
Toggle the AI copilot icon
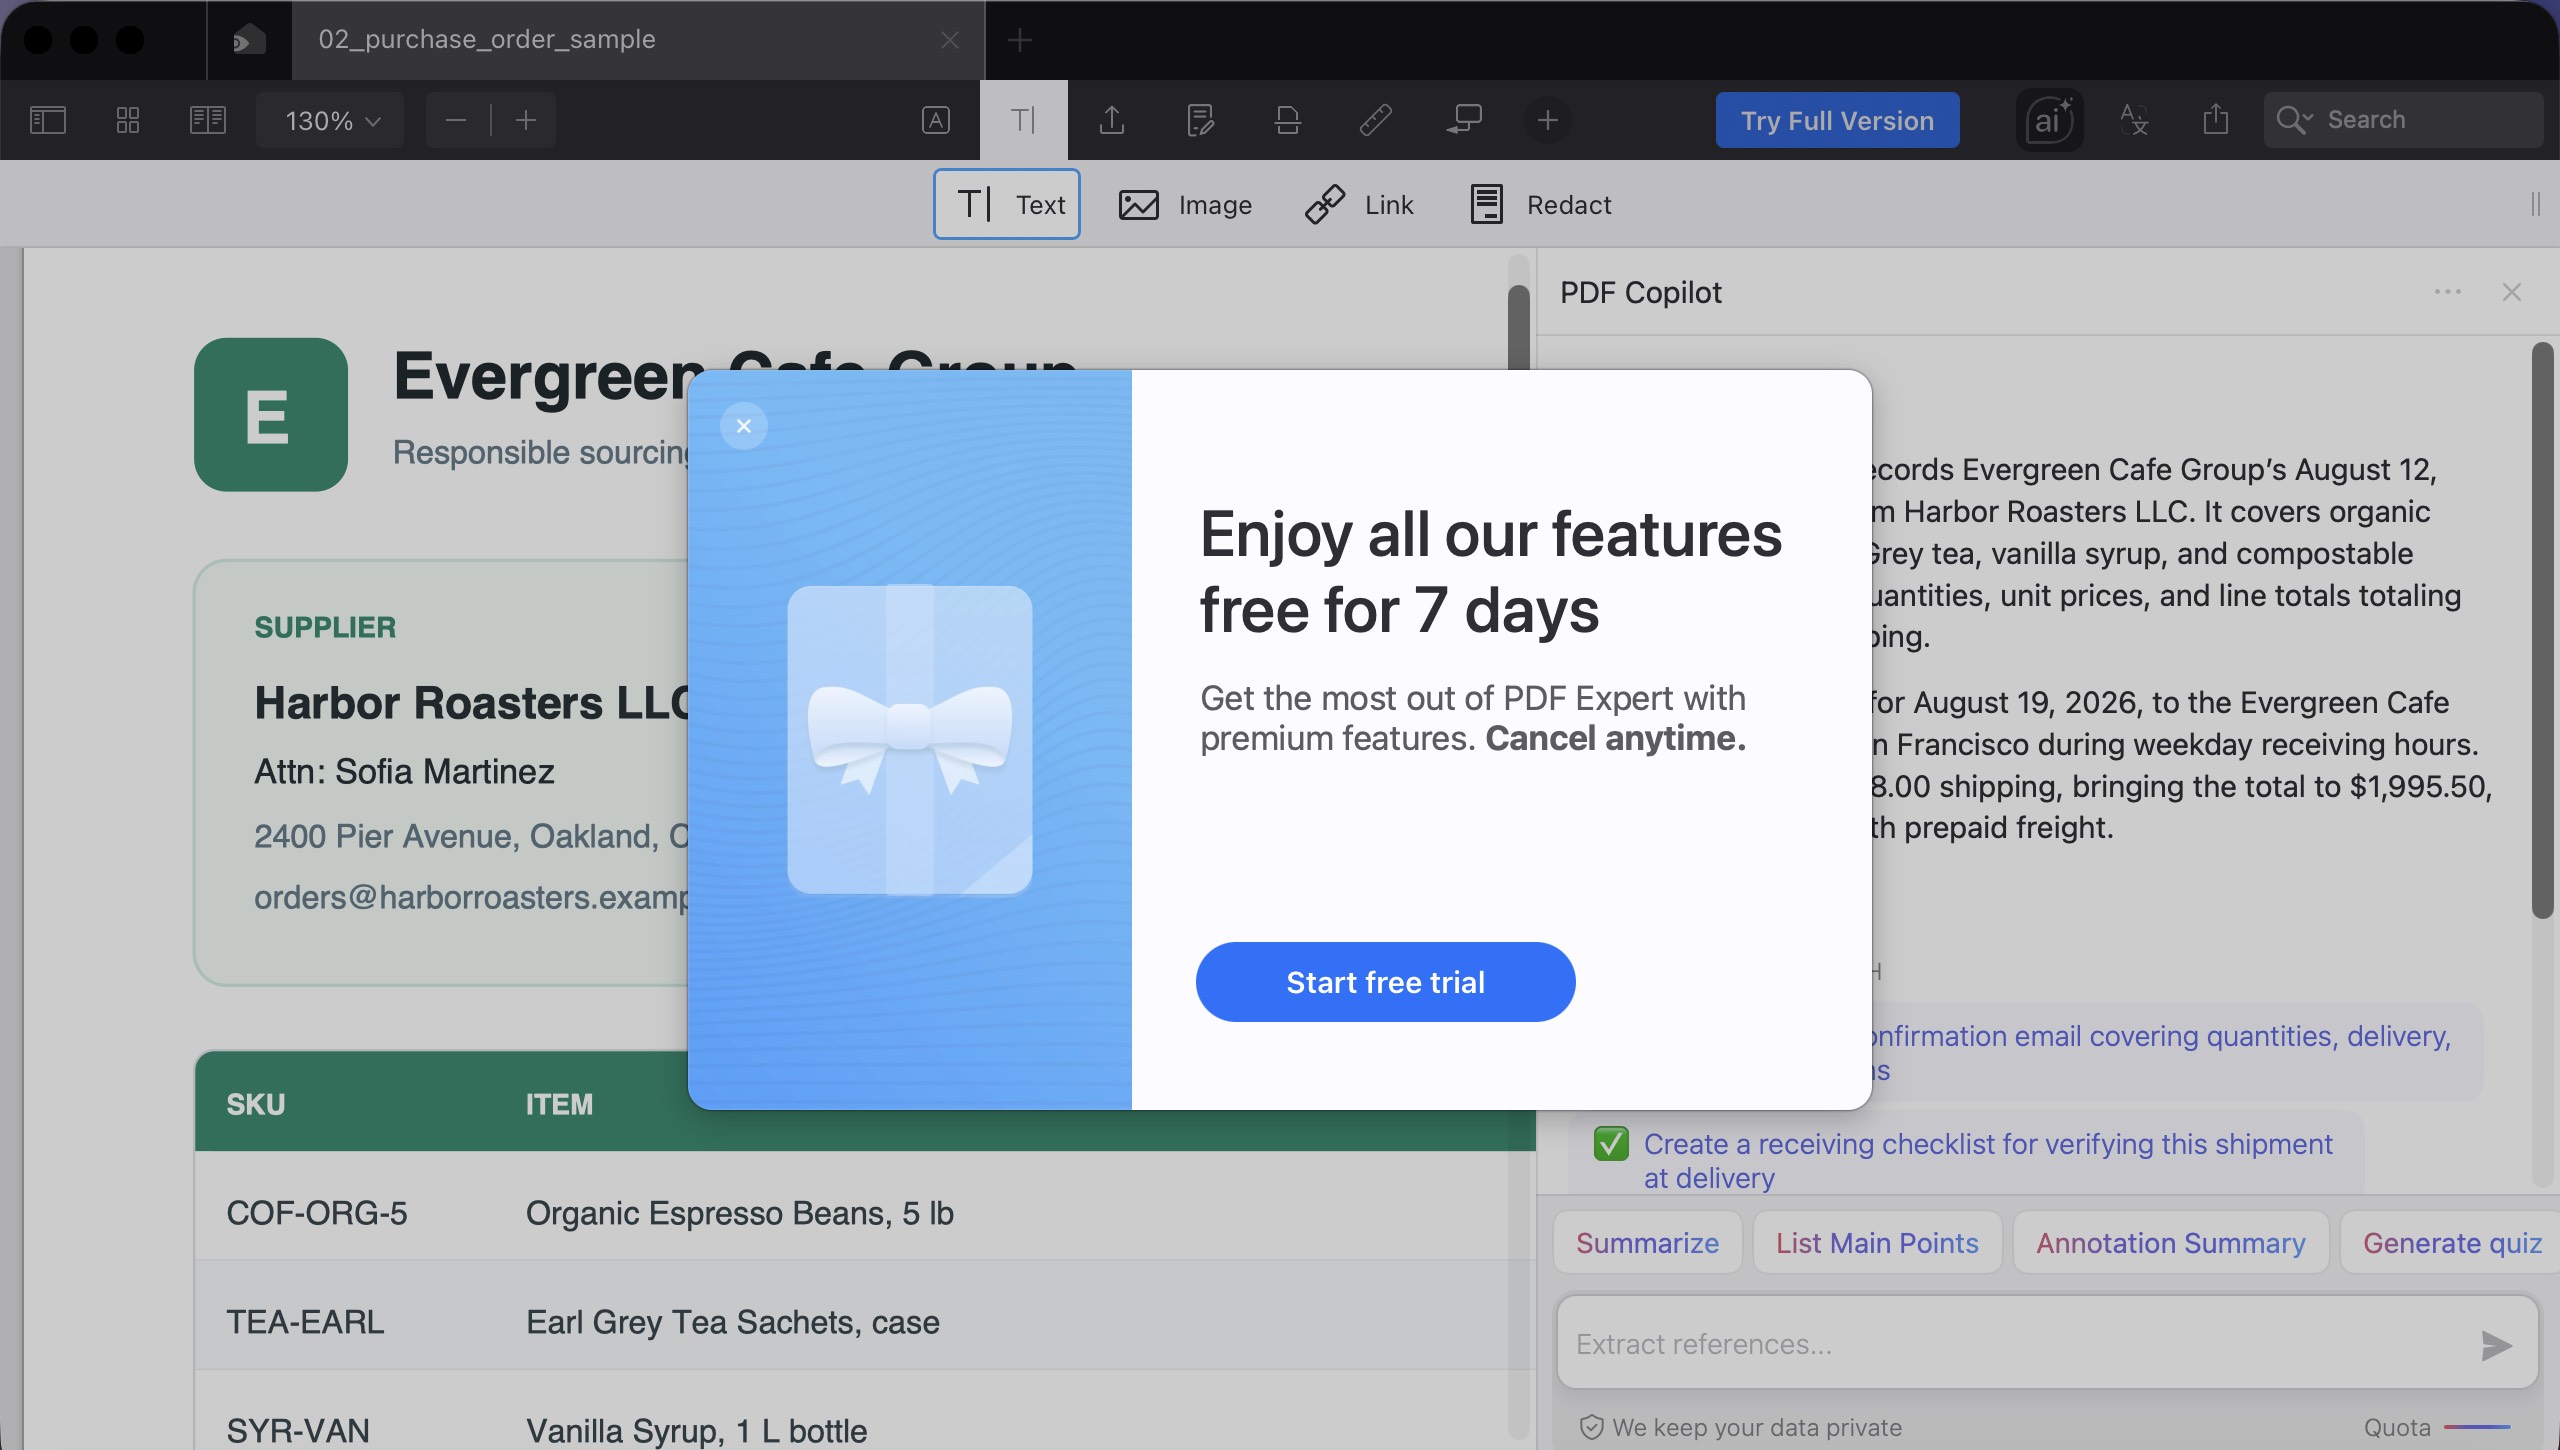2050,121
